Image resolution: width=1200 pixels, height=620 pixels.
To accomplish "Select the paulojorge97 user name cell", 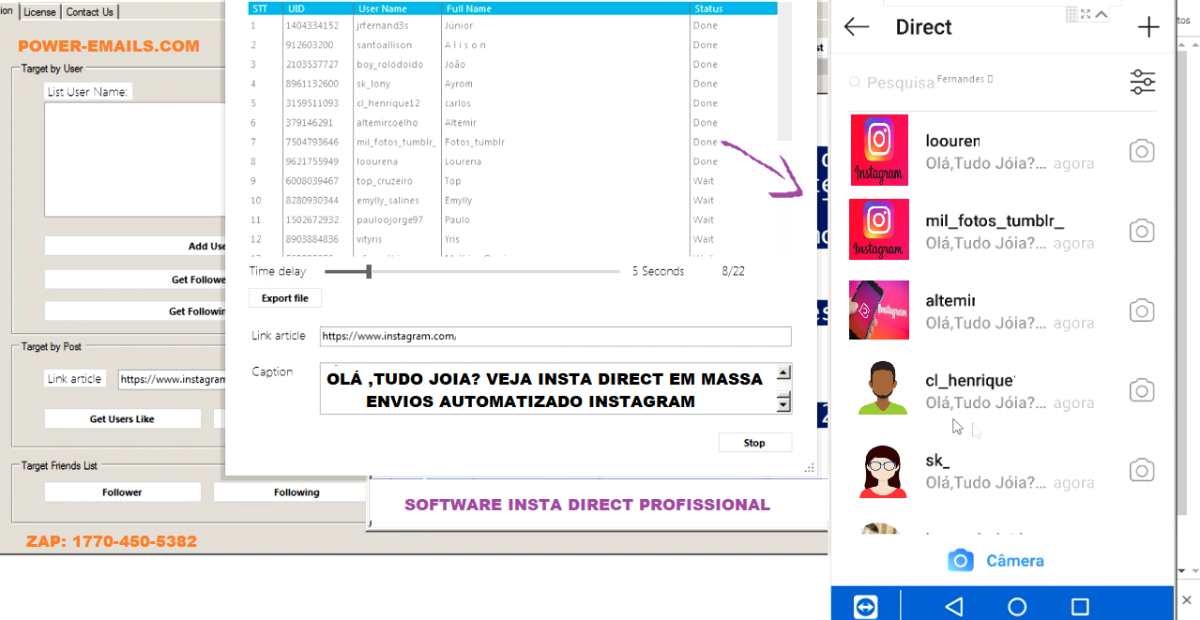I will pos(389,220).
